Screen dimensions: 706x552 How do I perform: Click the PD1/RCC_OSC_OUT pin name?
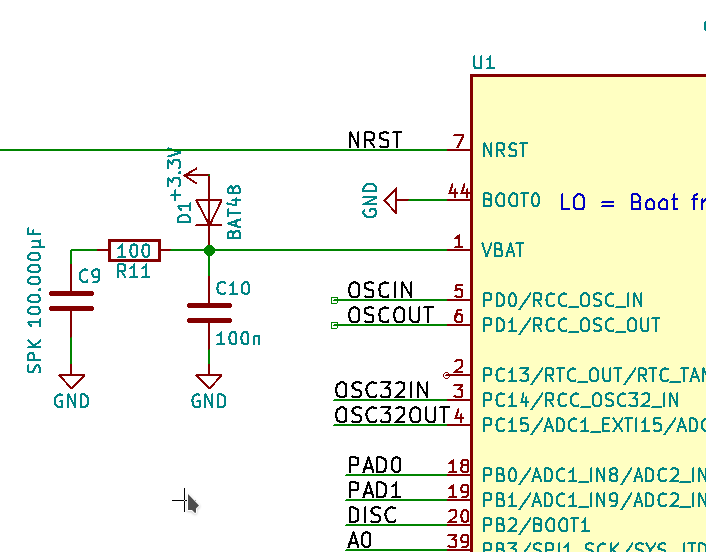coord(571,325)
